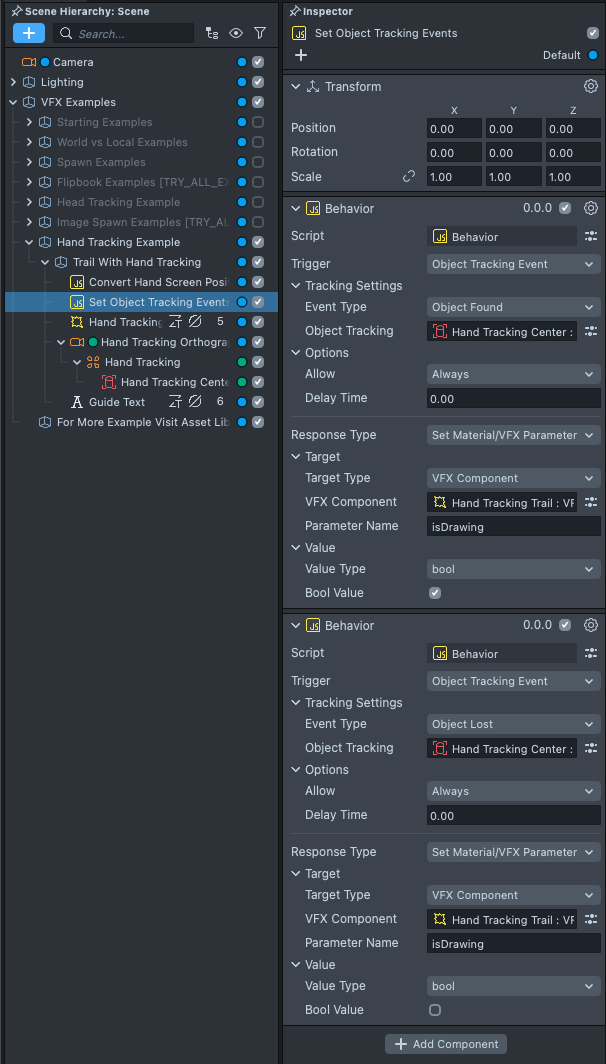Open settings gear of the second Behavior component

tap(591, 625)
